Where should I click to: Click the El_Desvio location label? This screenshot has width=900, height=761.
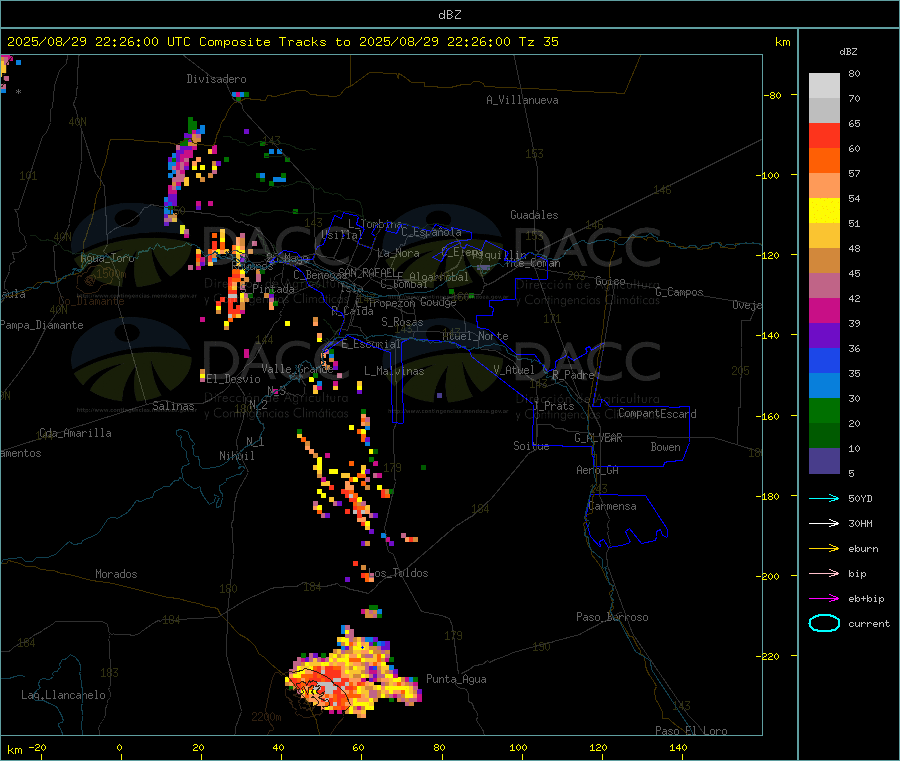tap(234, 379)
